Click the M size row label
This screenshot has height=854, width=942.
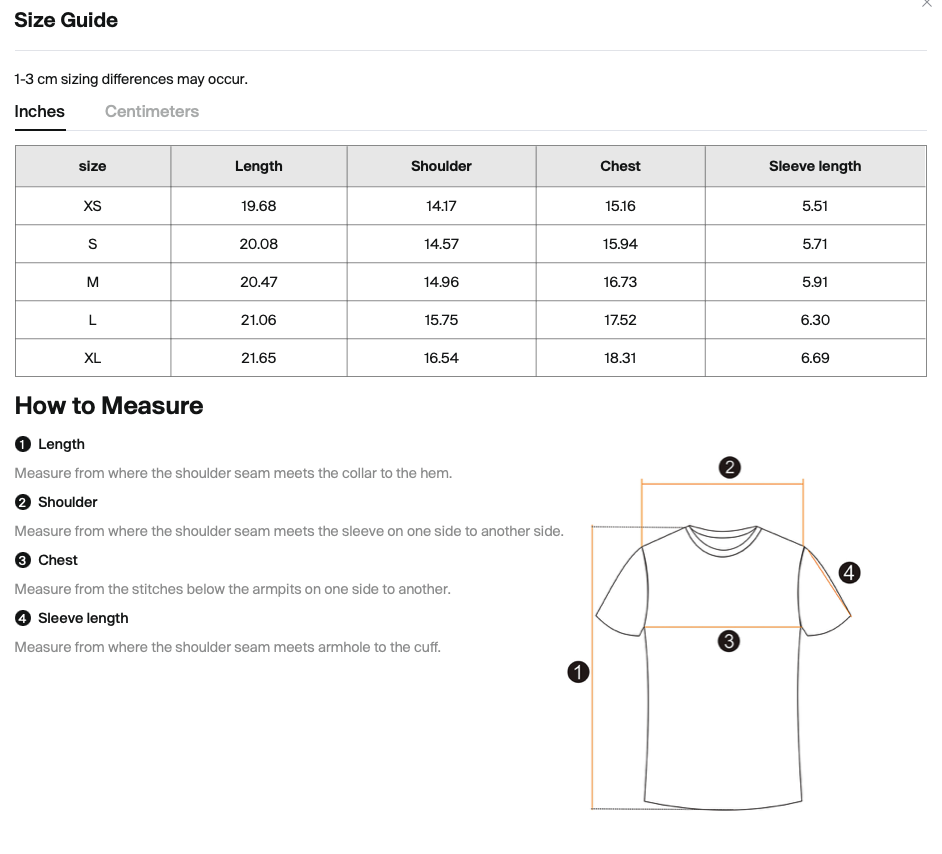[93, 282]
